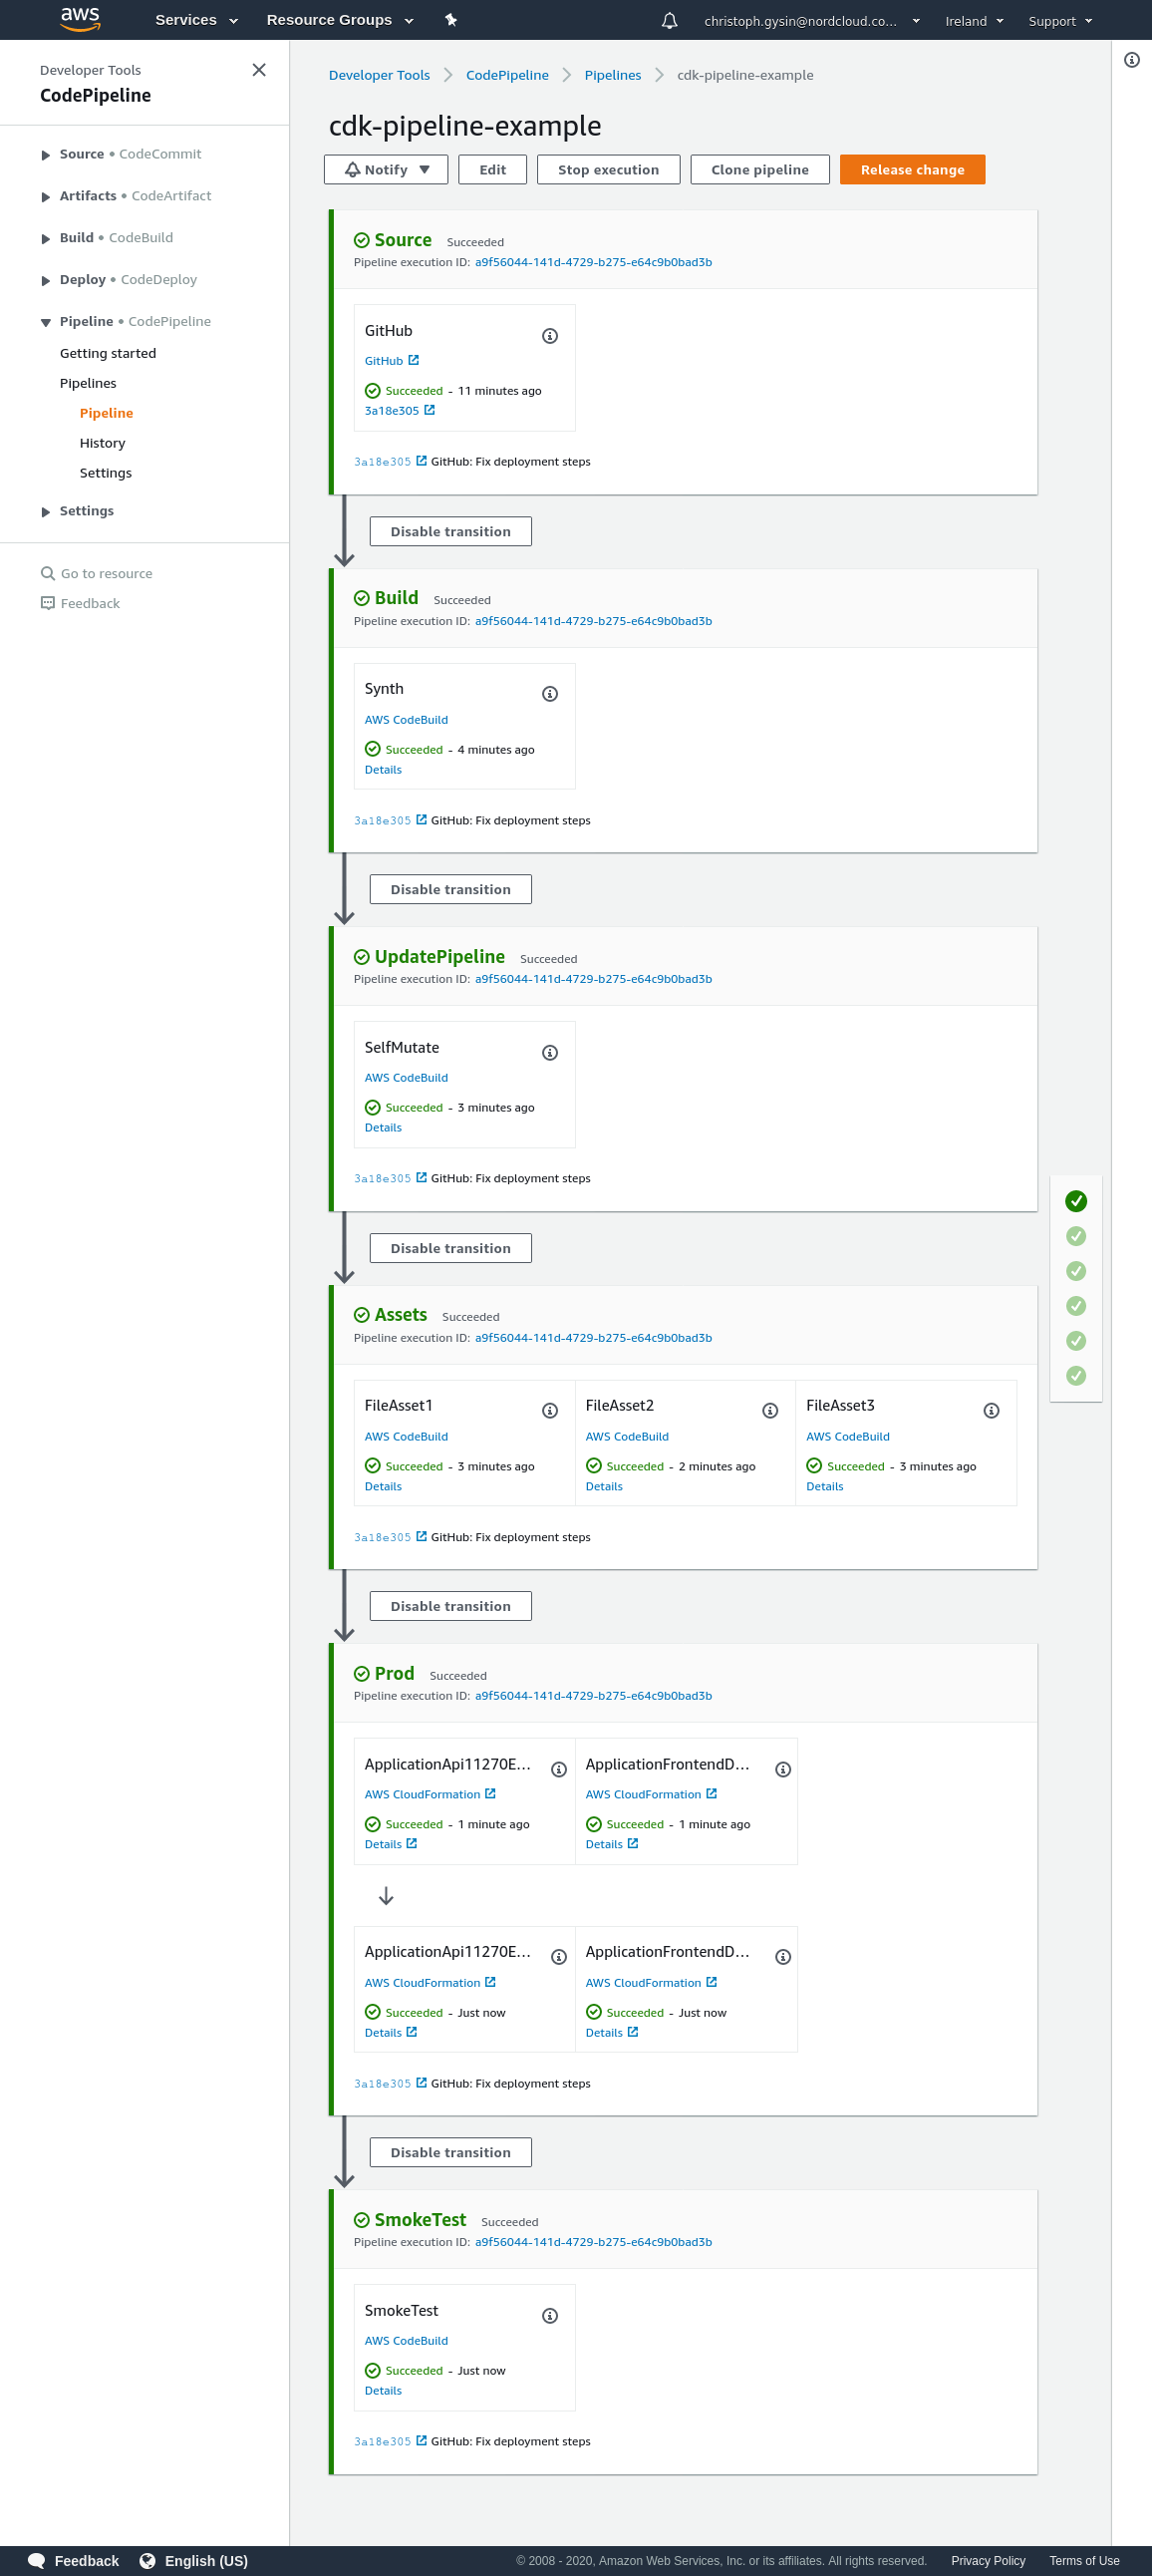Open the GitHub external link in Source action
Image resolution: width=1152 pixels, height=2576 pixels.
(x=391, y=361)
